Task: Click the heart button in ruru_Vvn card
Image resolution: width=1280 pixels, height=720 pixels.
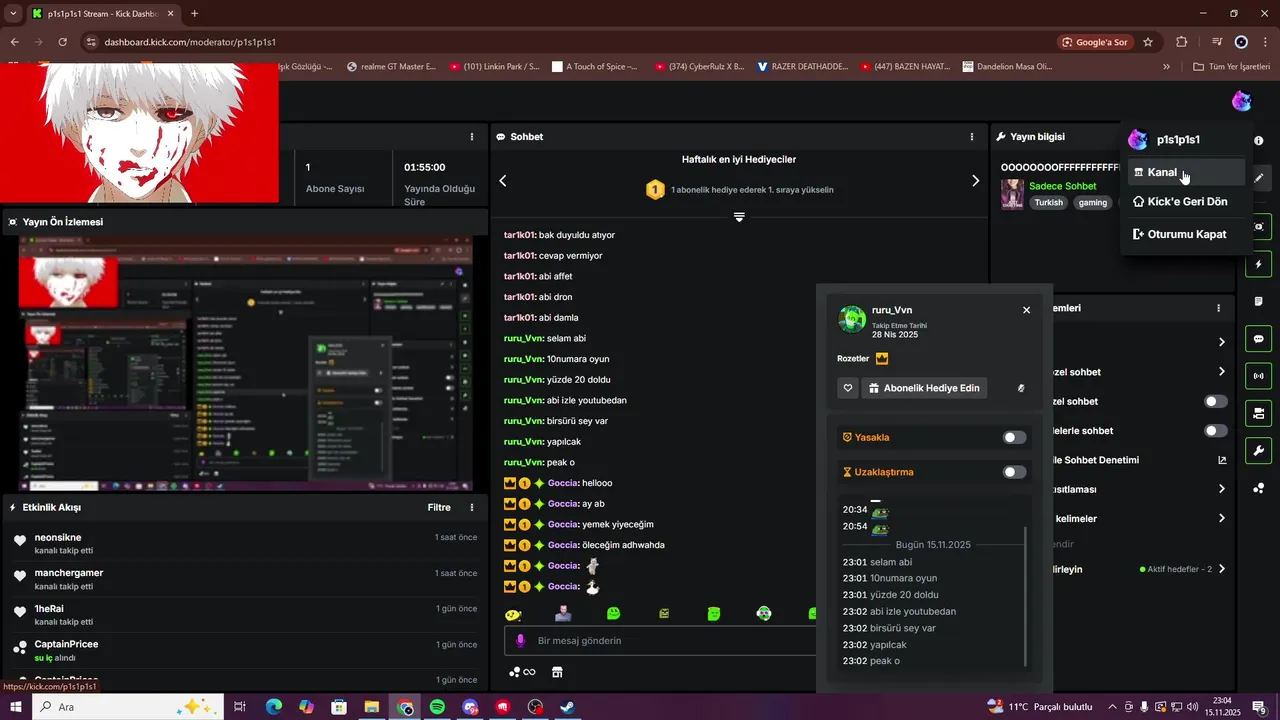Action: point(848,388)
